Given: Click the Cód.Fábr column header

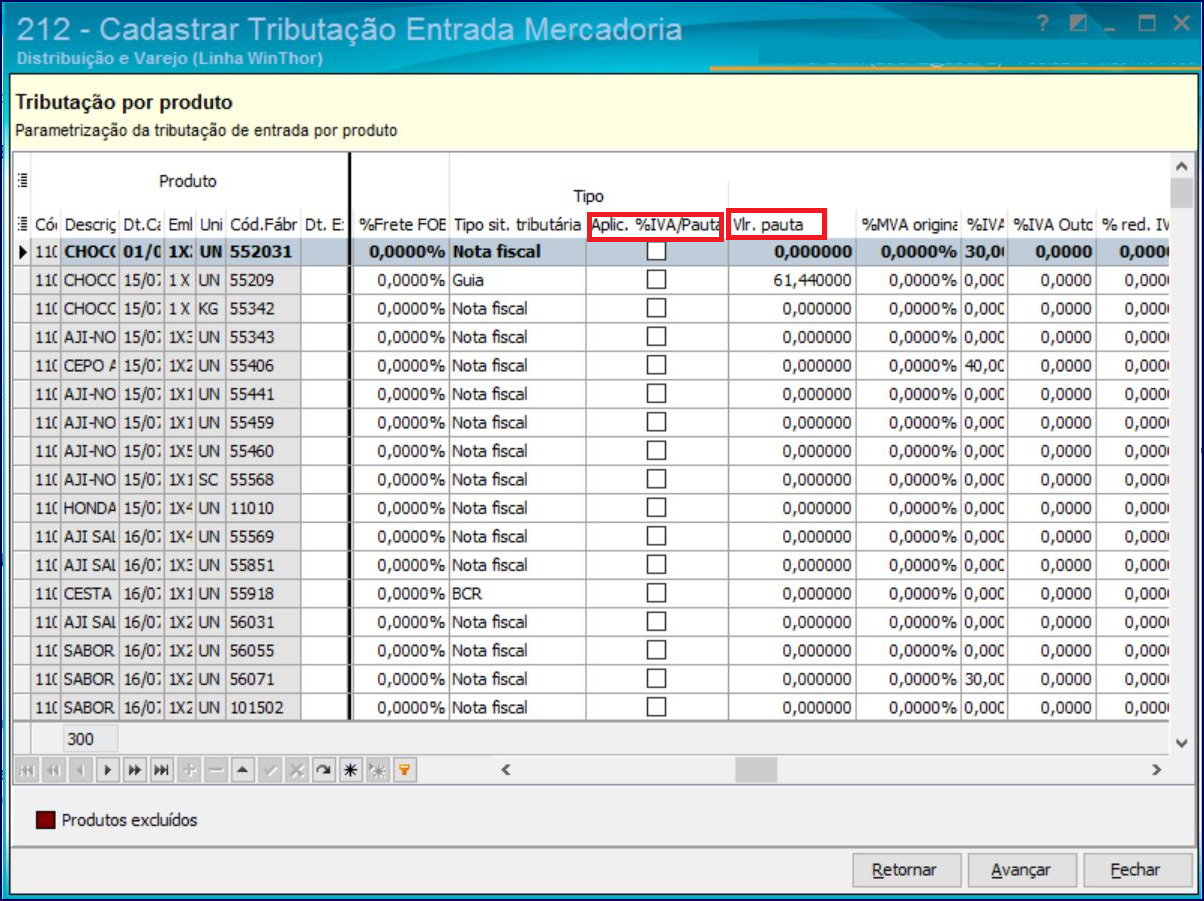Looking at the screenshot, I should 263,224.
